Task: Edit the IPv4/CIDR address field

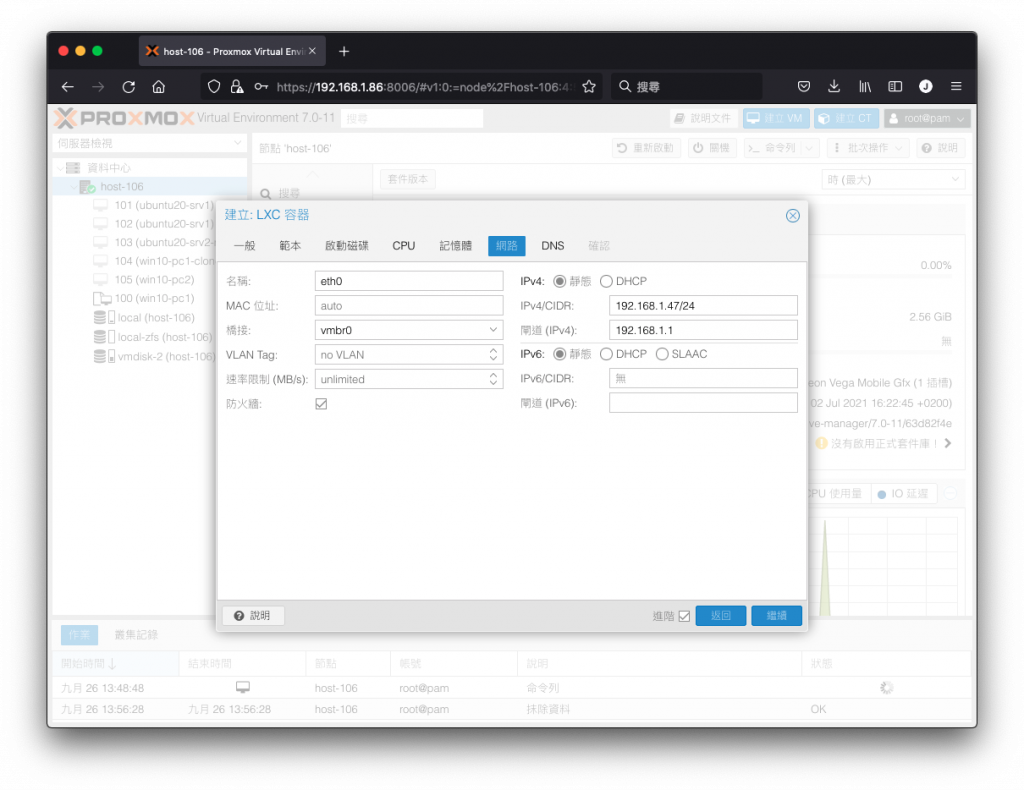Action: click(x=703, y=306)
